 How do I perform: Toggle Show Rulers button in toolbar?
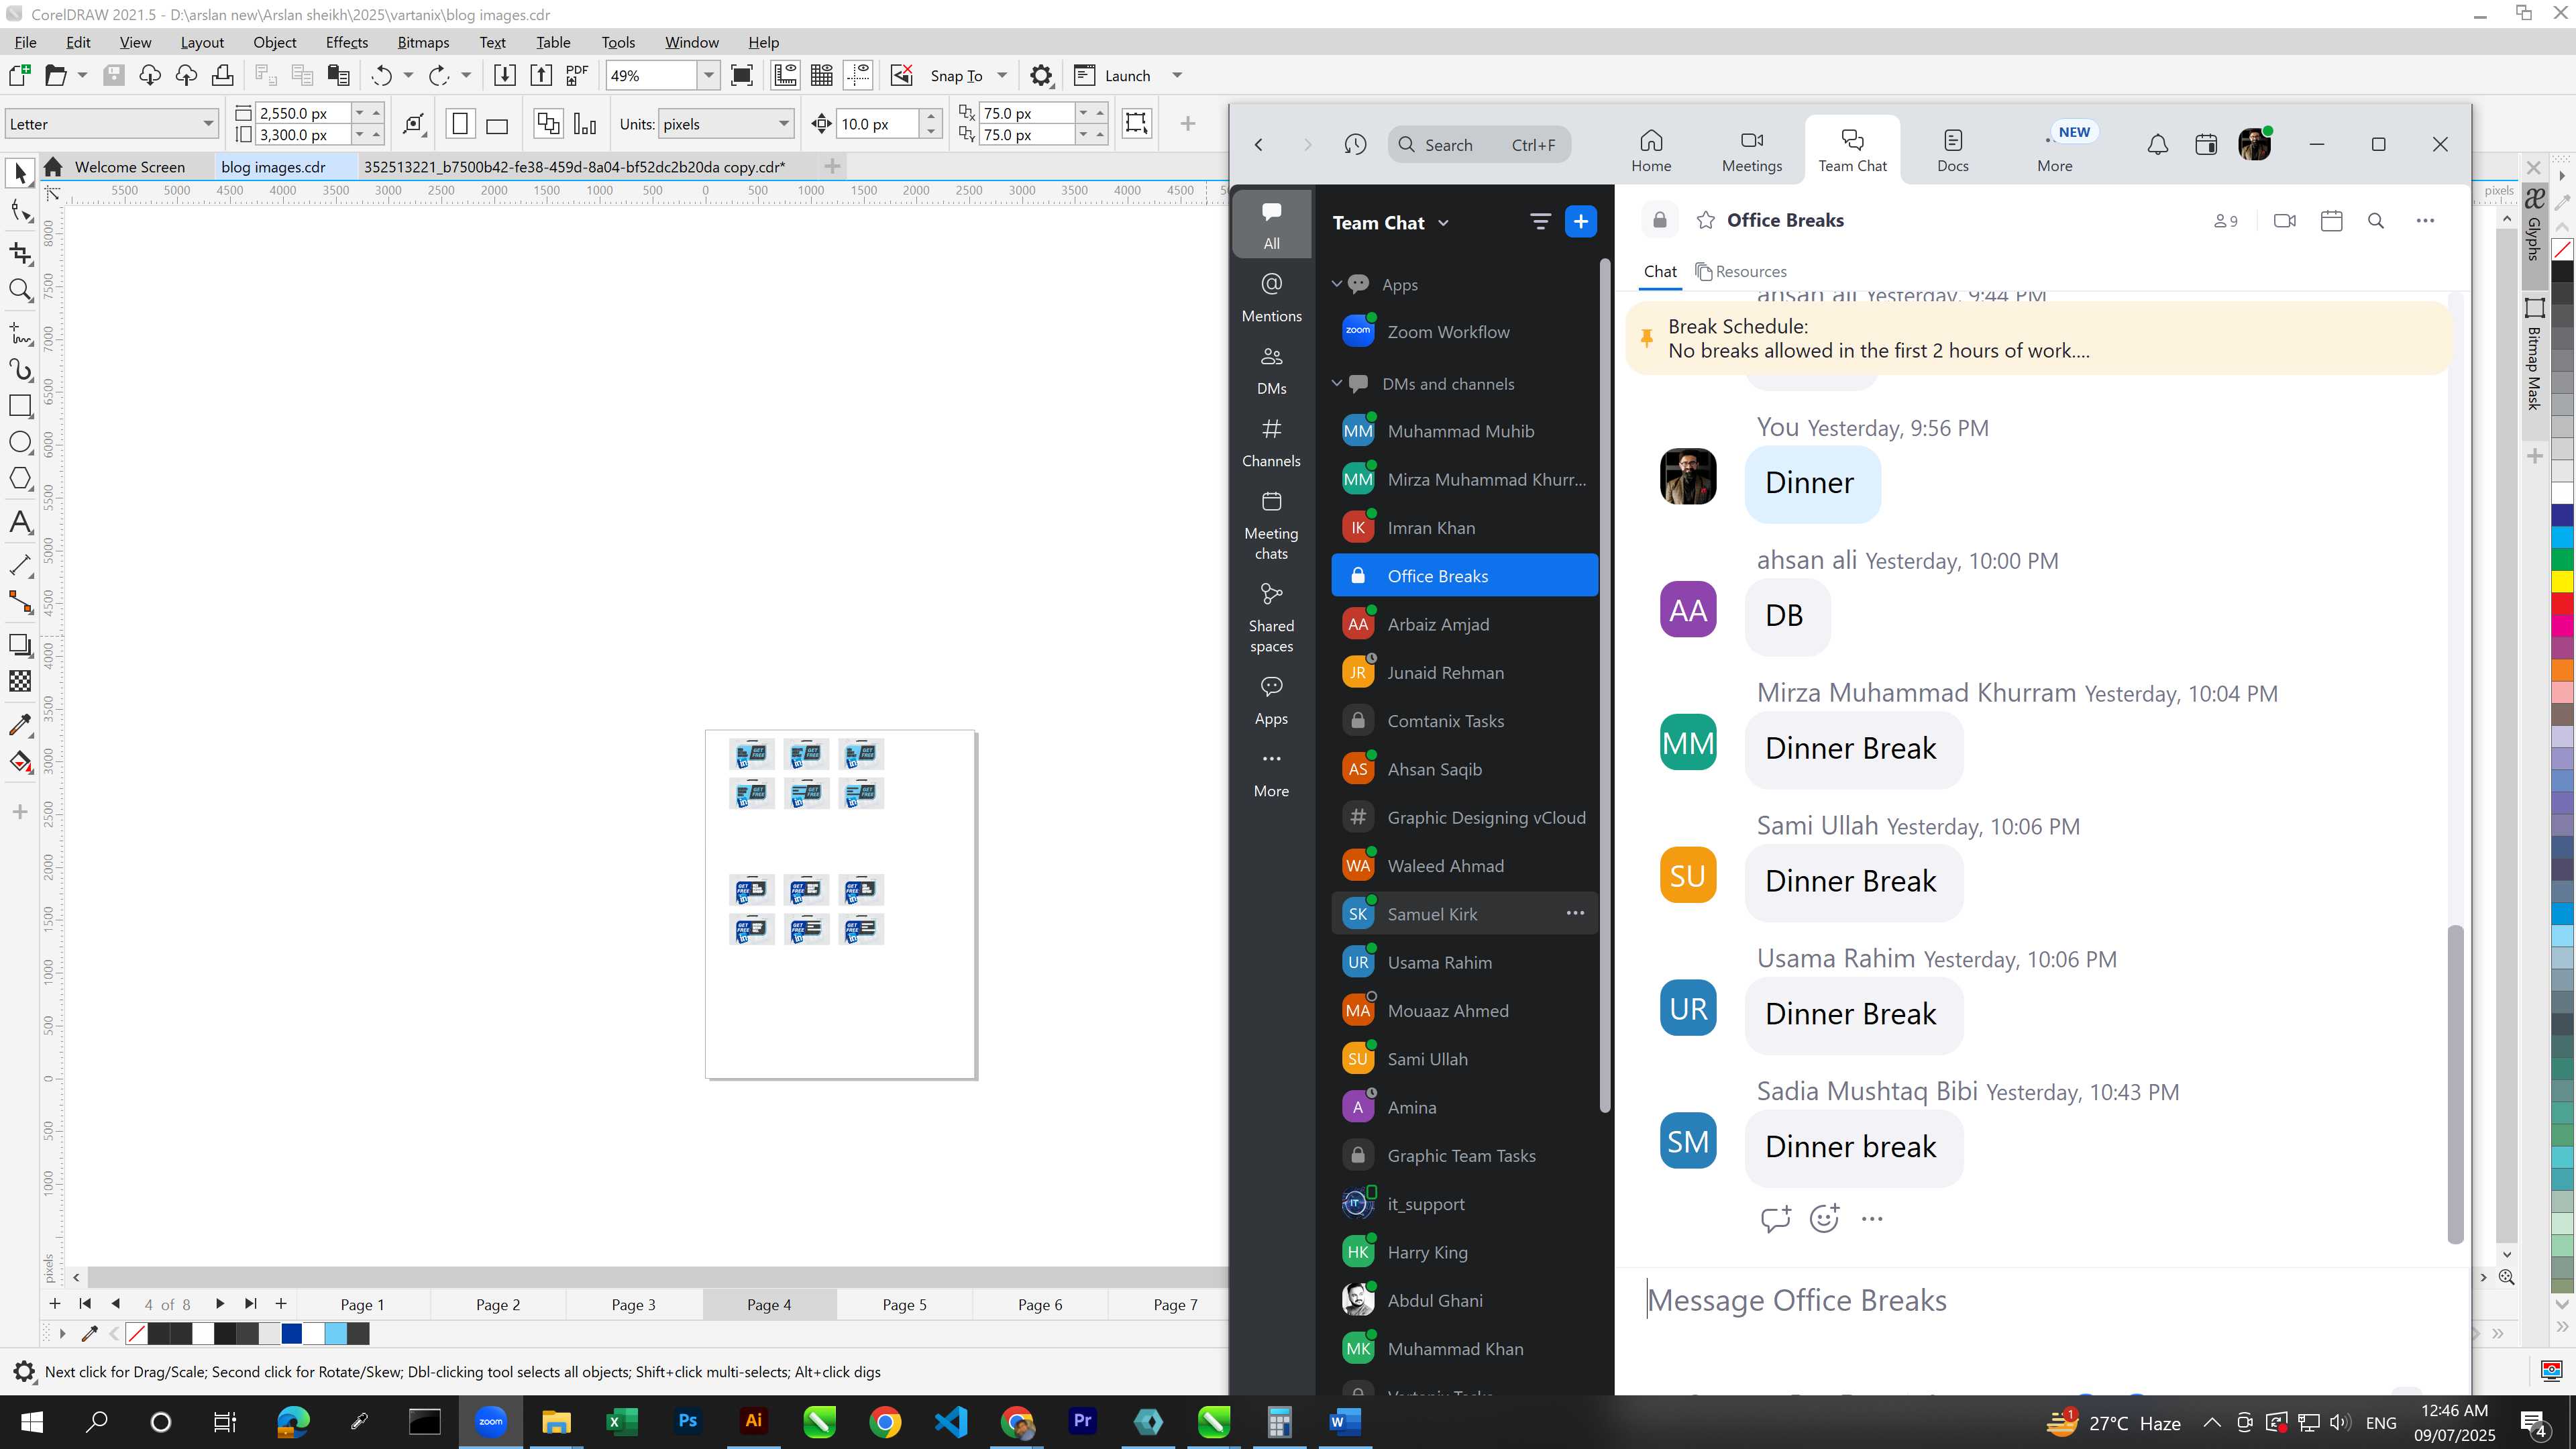(785, 75)
